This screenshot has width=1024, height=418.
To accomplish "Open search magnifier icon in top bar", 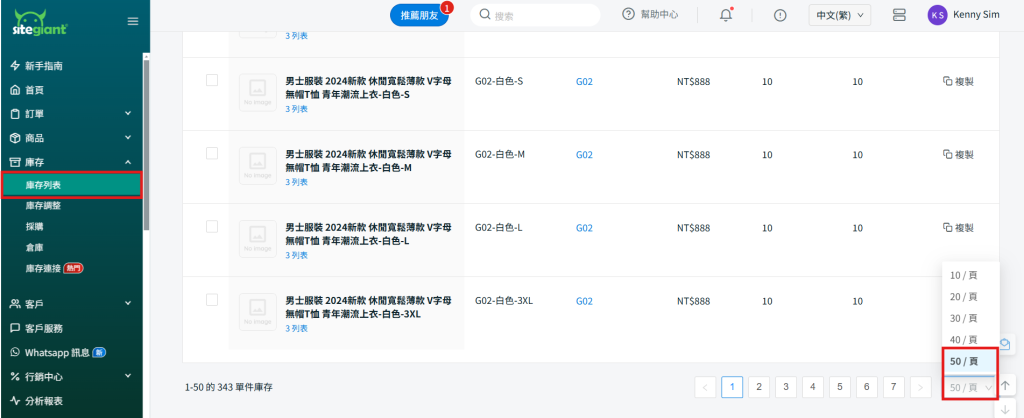I will 485,14.
